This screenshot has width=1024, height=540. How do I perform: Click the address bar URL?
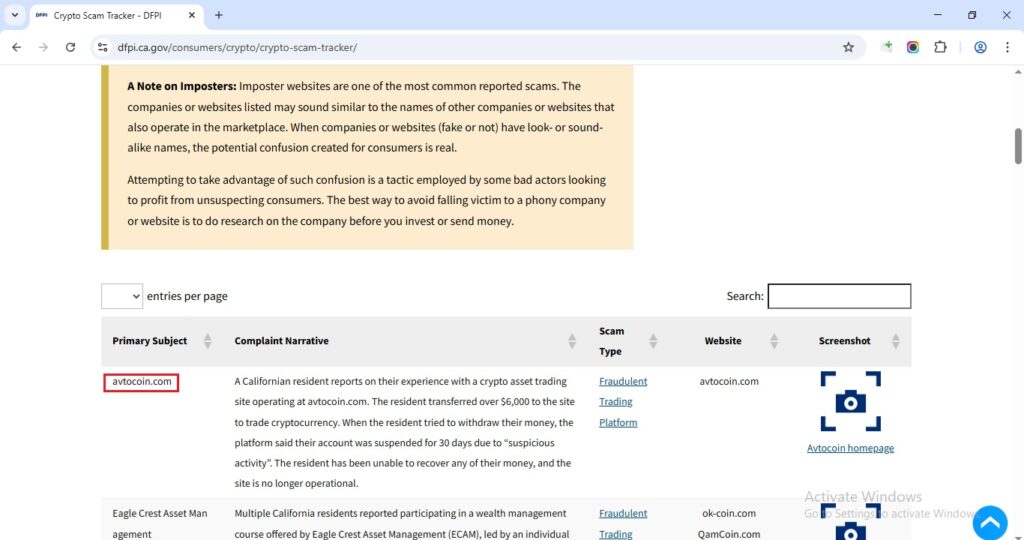[237, 47]
